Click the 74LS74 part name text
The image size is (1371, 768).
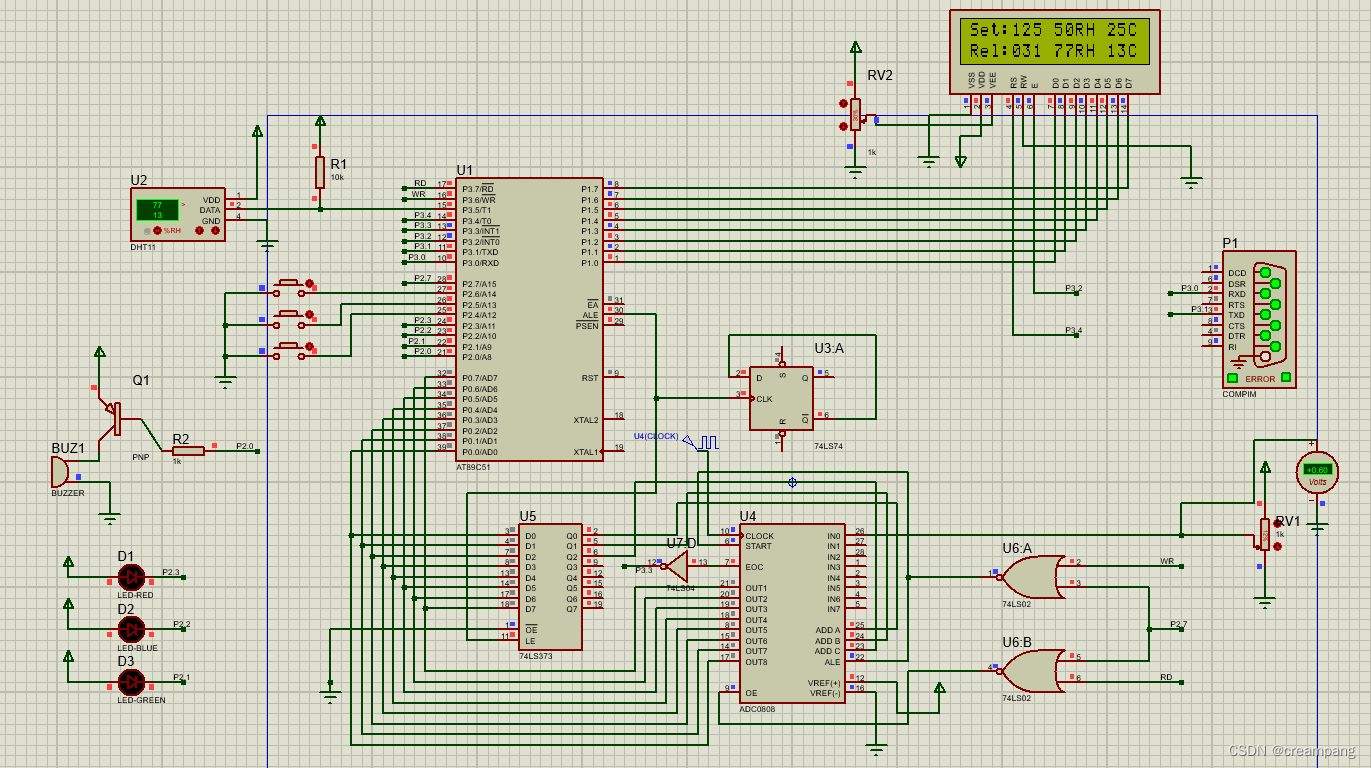(x=828, y=445)
